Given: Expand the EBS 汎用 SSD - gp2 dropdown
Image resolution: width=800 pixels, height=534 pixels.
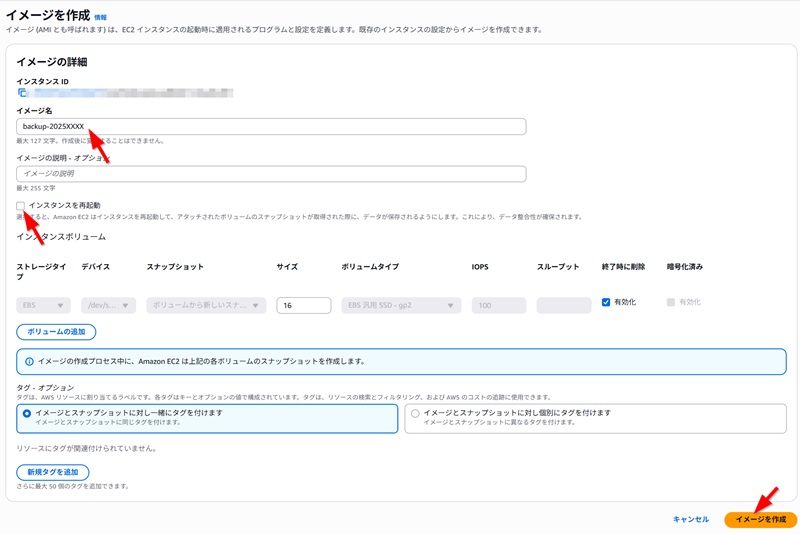Looking at the screenshot, I should 400,306.
